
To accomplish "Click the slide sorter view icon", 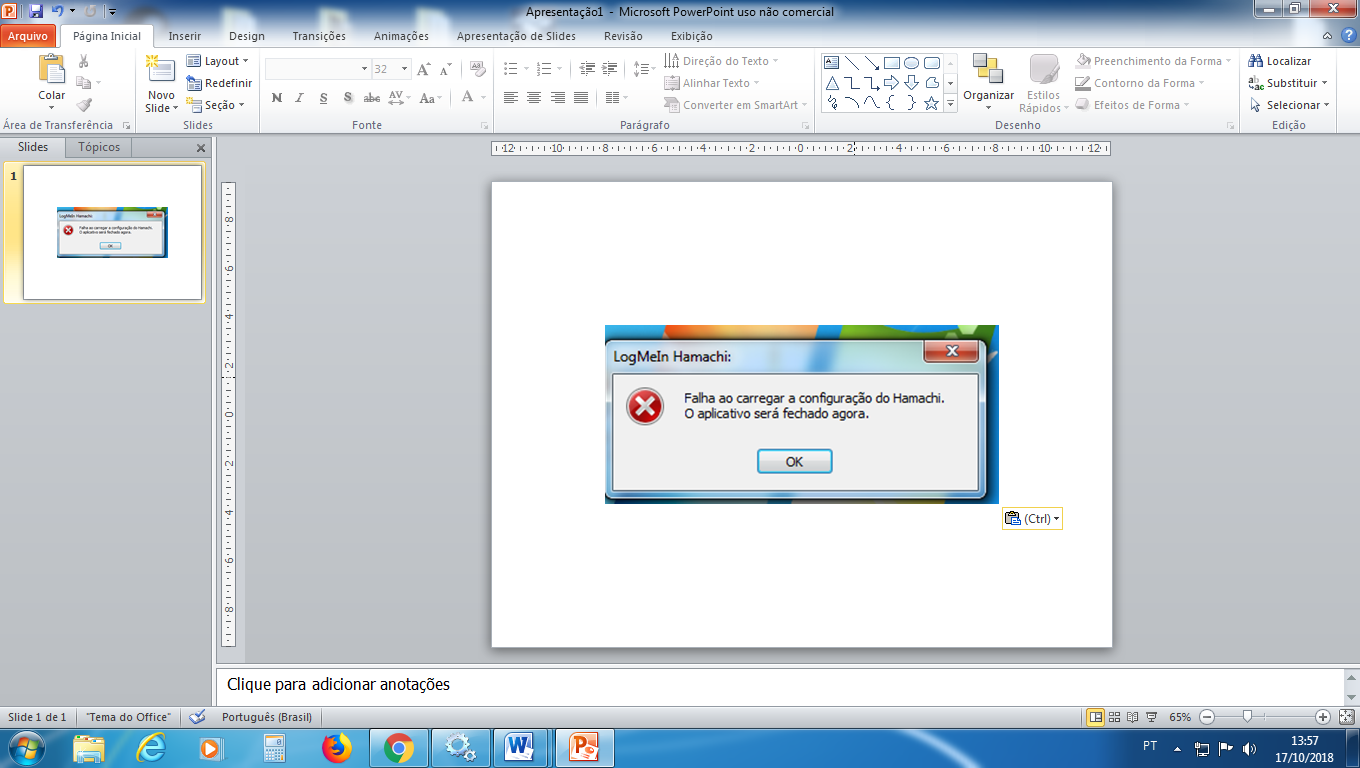I will 1114,717.
